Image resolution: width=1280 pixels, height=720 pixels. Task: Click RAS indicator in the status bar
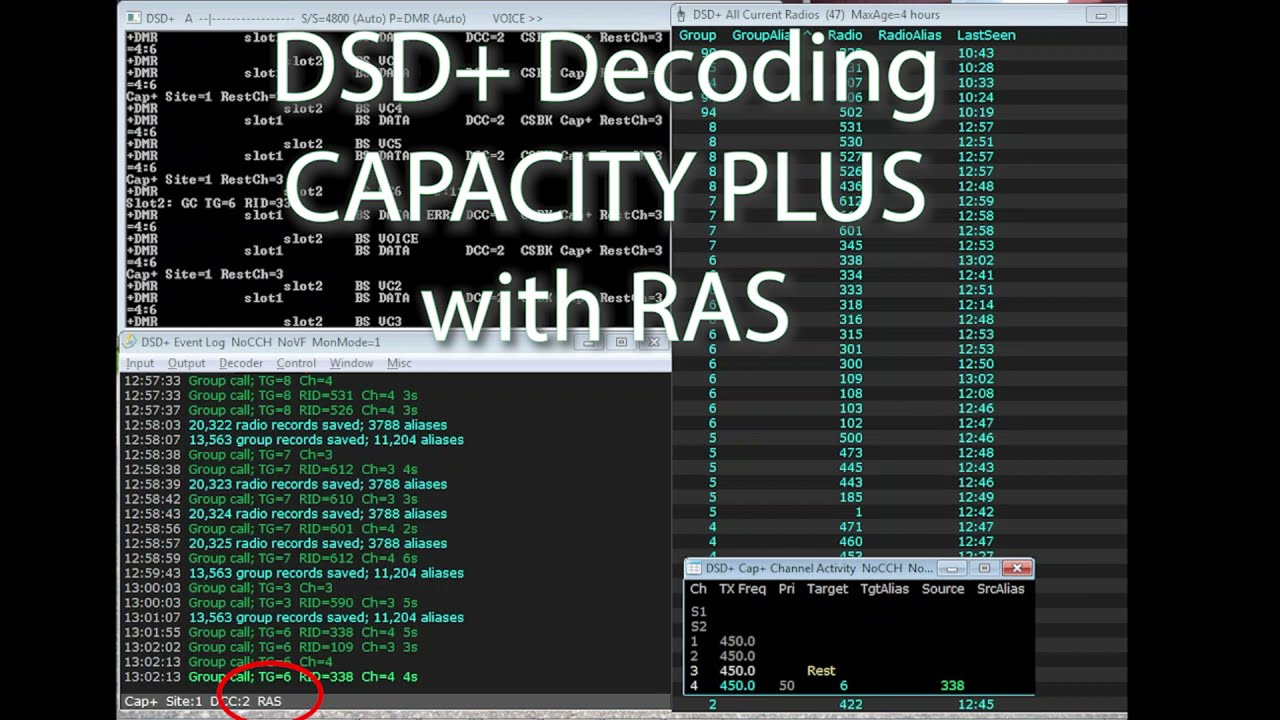269,701
